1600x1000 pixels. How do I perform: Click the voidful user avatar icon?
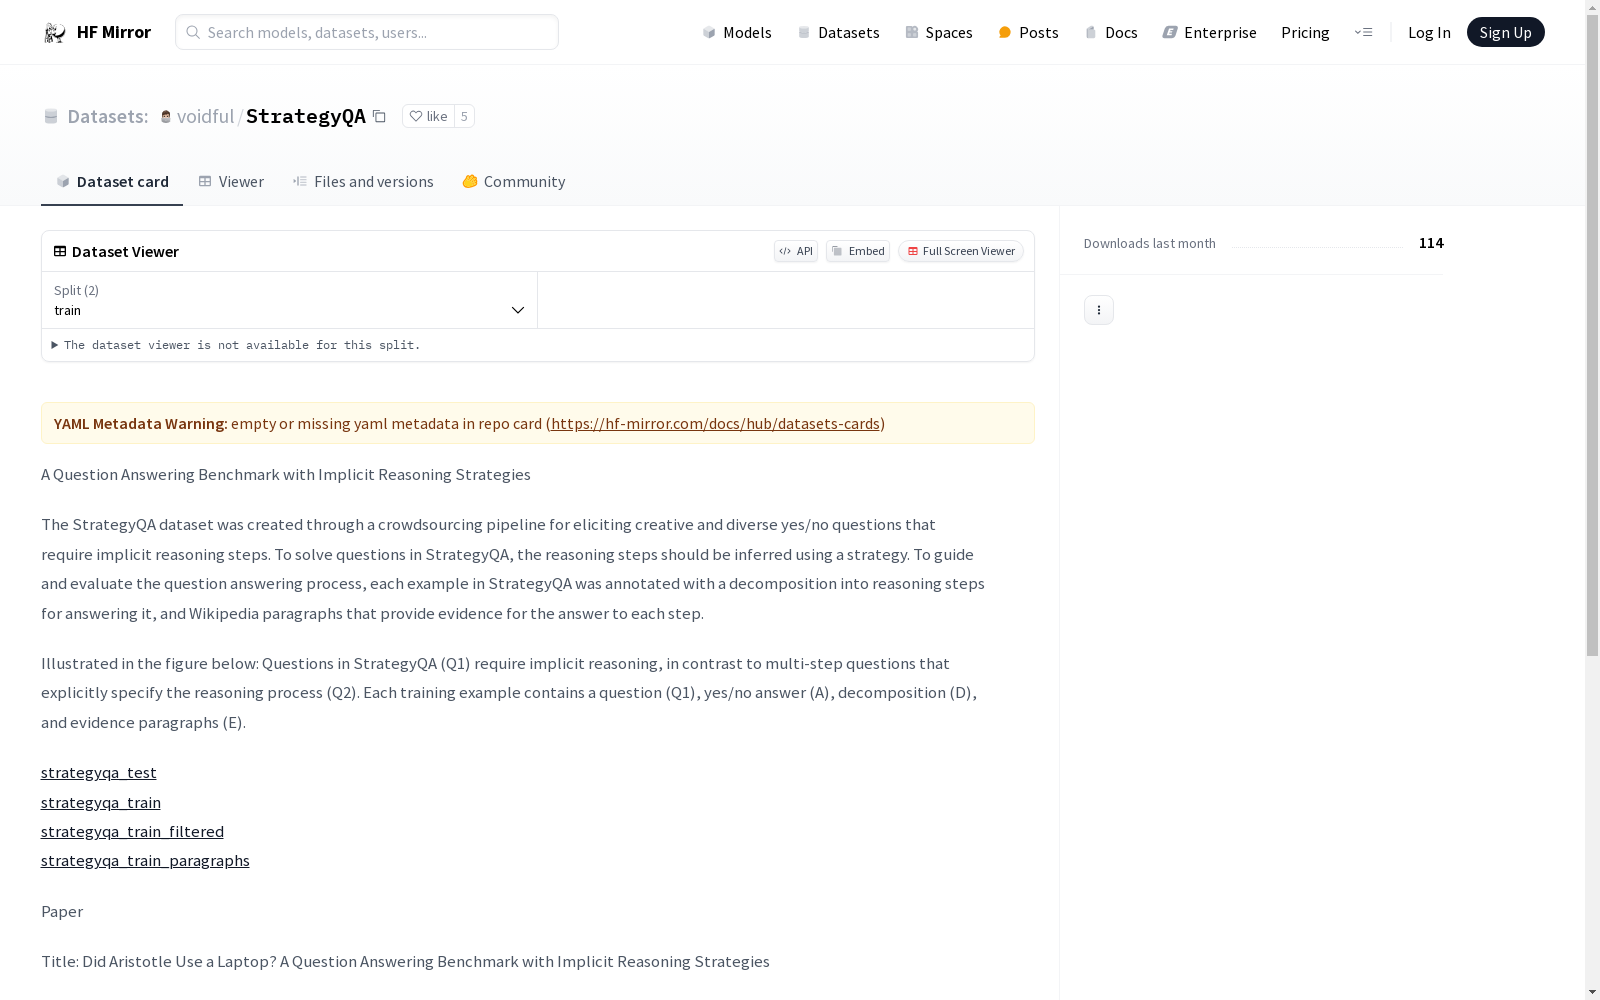coord(166,116)
